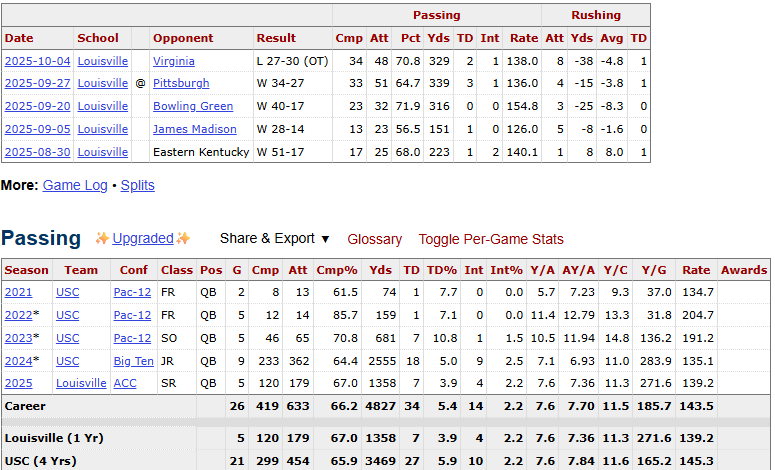Screen dimensions: 775x470
Task: Toggle Per-Game Stats view
Action: [x=491, y=239]
